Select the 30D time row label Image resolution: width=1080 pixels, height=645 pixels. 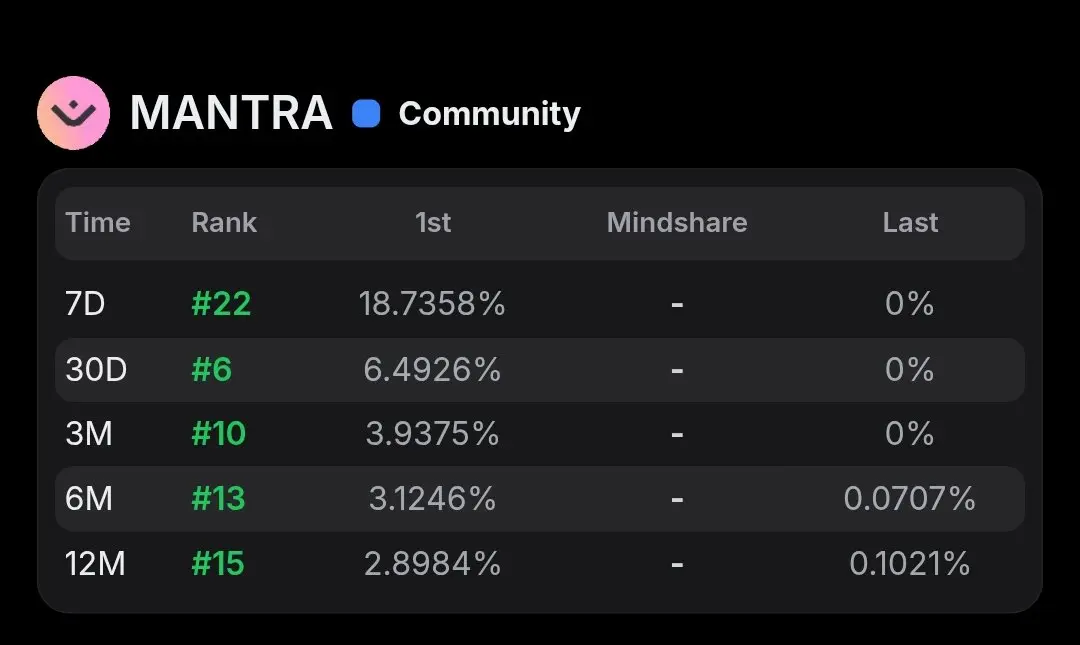(96, 369)
